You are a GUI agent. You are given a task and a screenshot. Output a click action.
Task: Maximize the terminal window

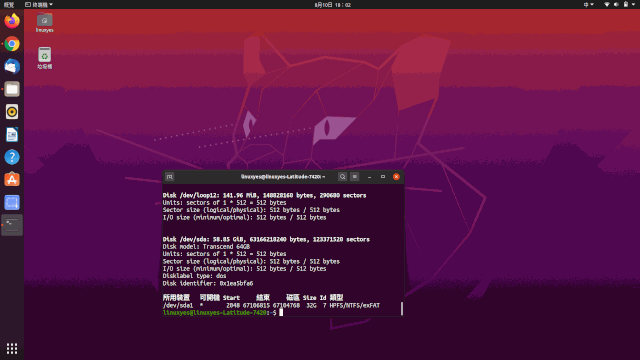tap(383, 177)
